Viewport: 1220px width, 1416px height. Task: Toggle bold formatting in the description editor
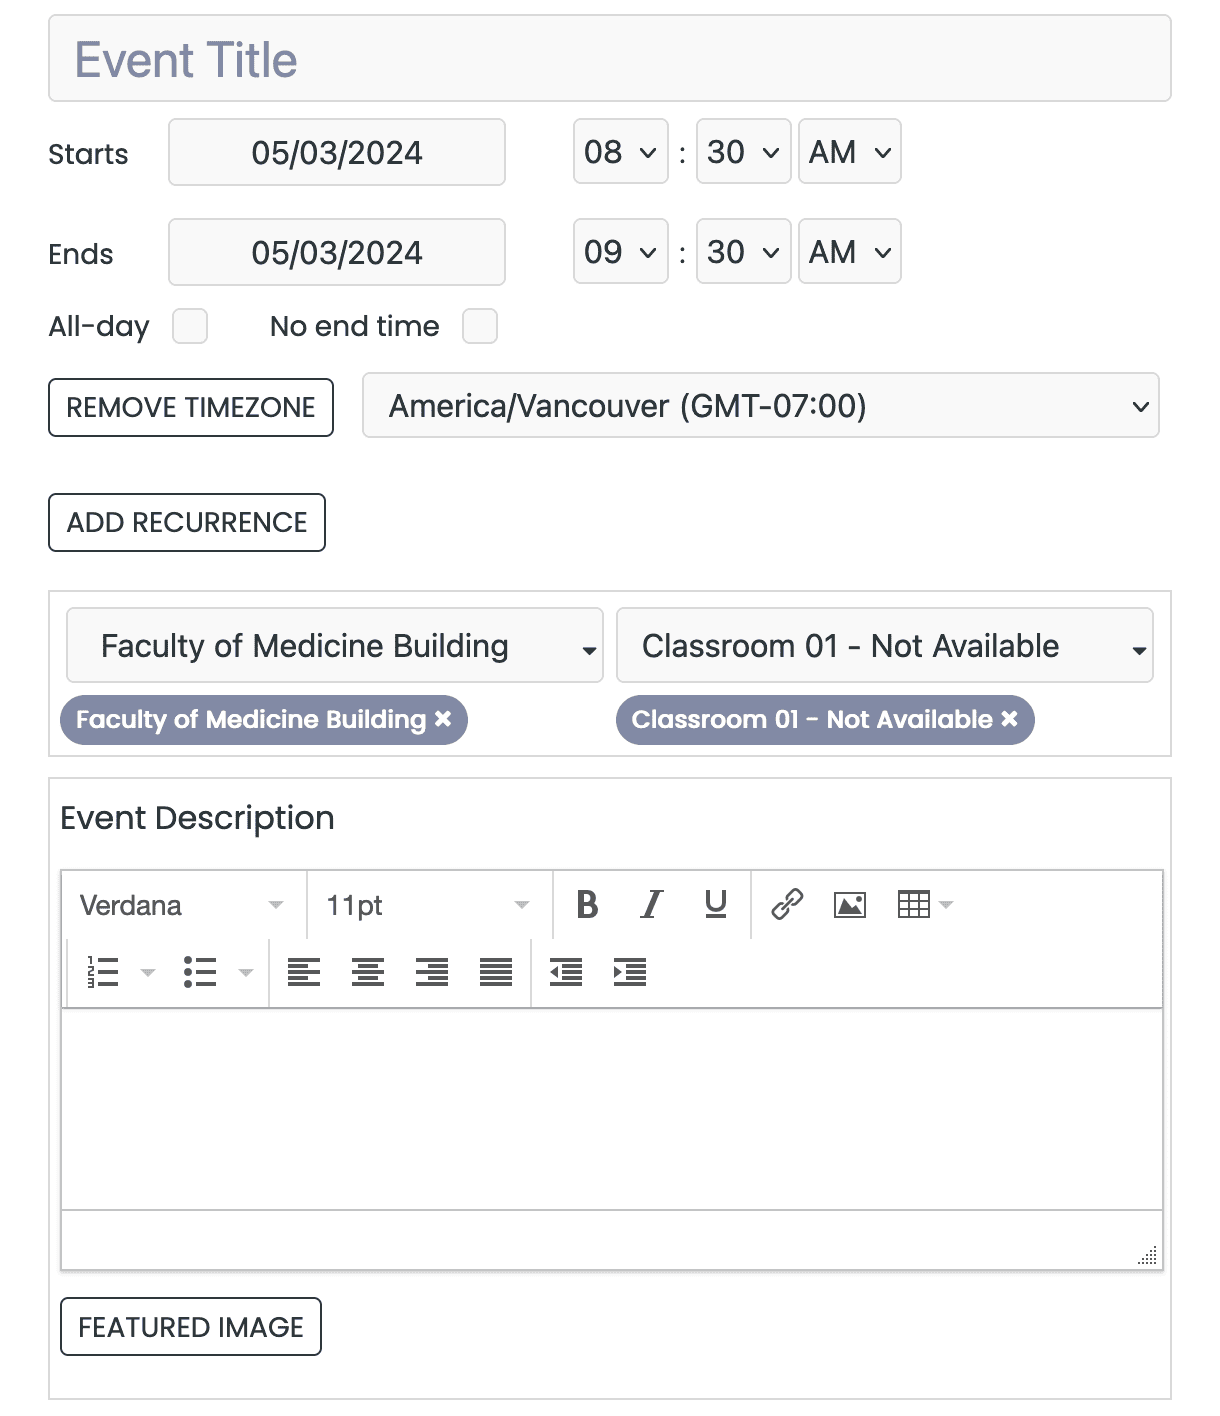pyautogui.click(x=588, y=905)
